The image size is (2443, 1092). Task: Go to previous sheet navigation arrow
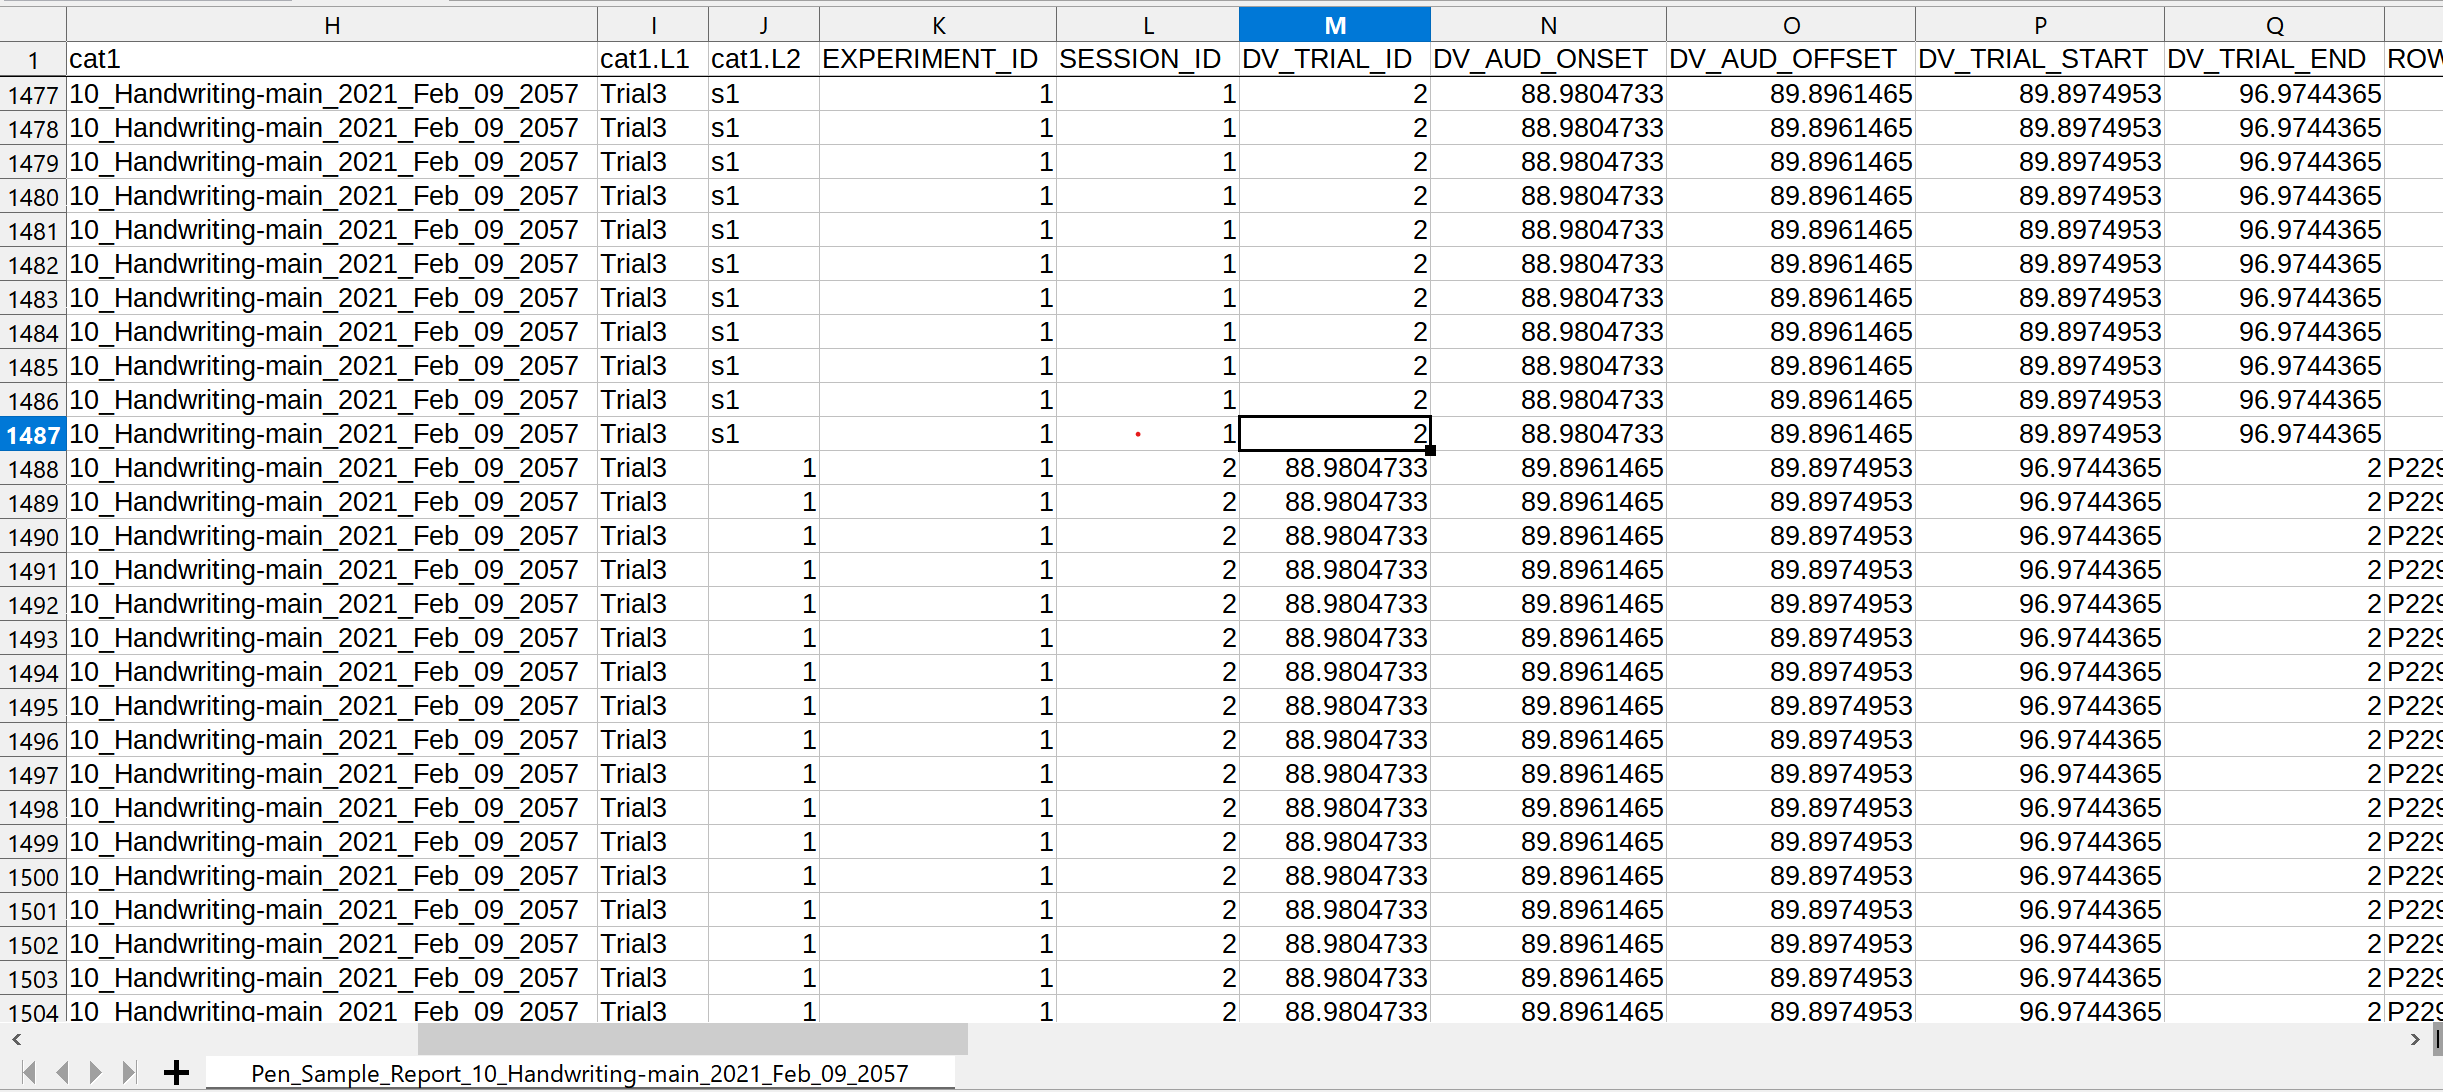(x=62, y=1073)
